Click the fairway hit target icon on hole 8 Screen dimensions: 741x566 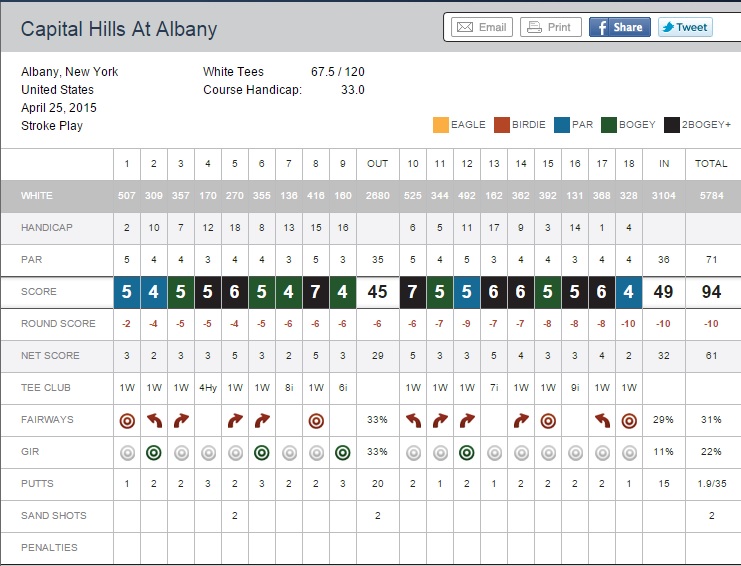[x=316, y=420]
